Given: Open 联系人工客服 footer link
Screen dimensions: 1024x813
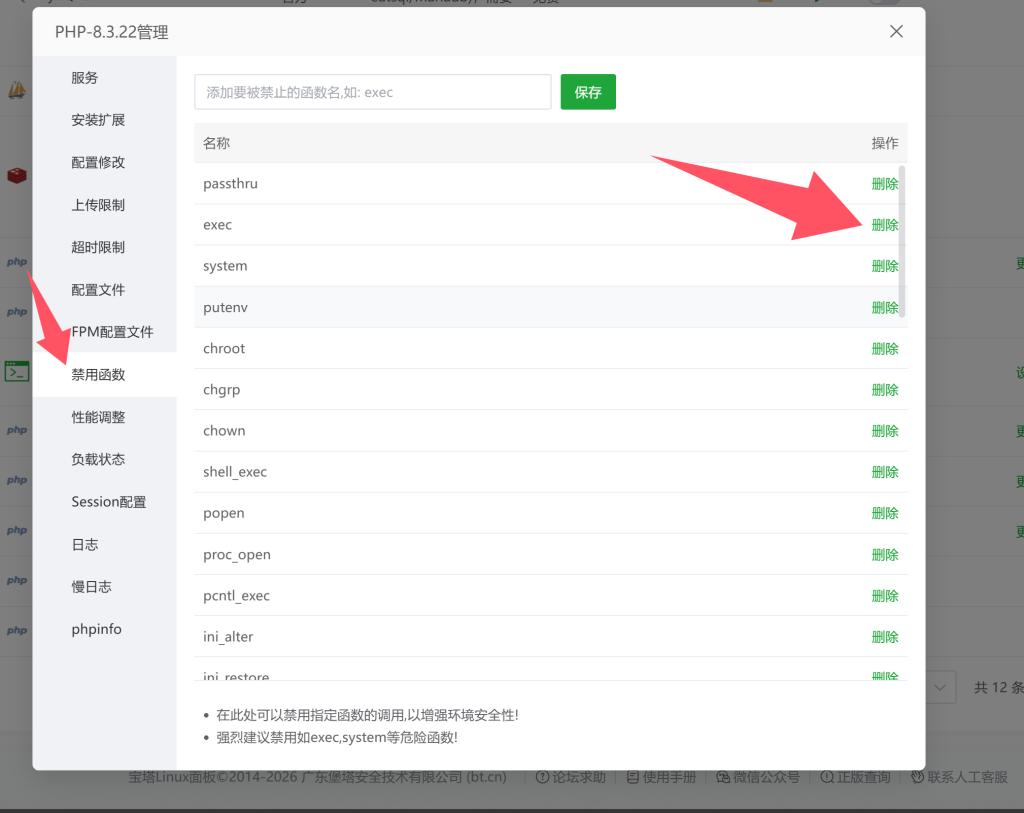Looking at the screenshot, I should point(959,777).
